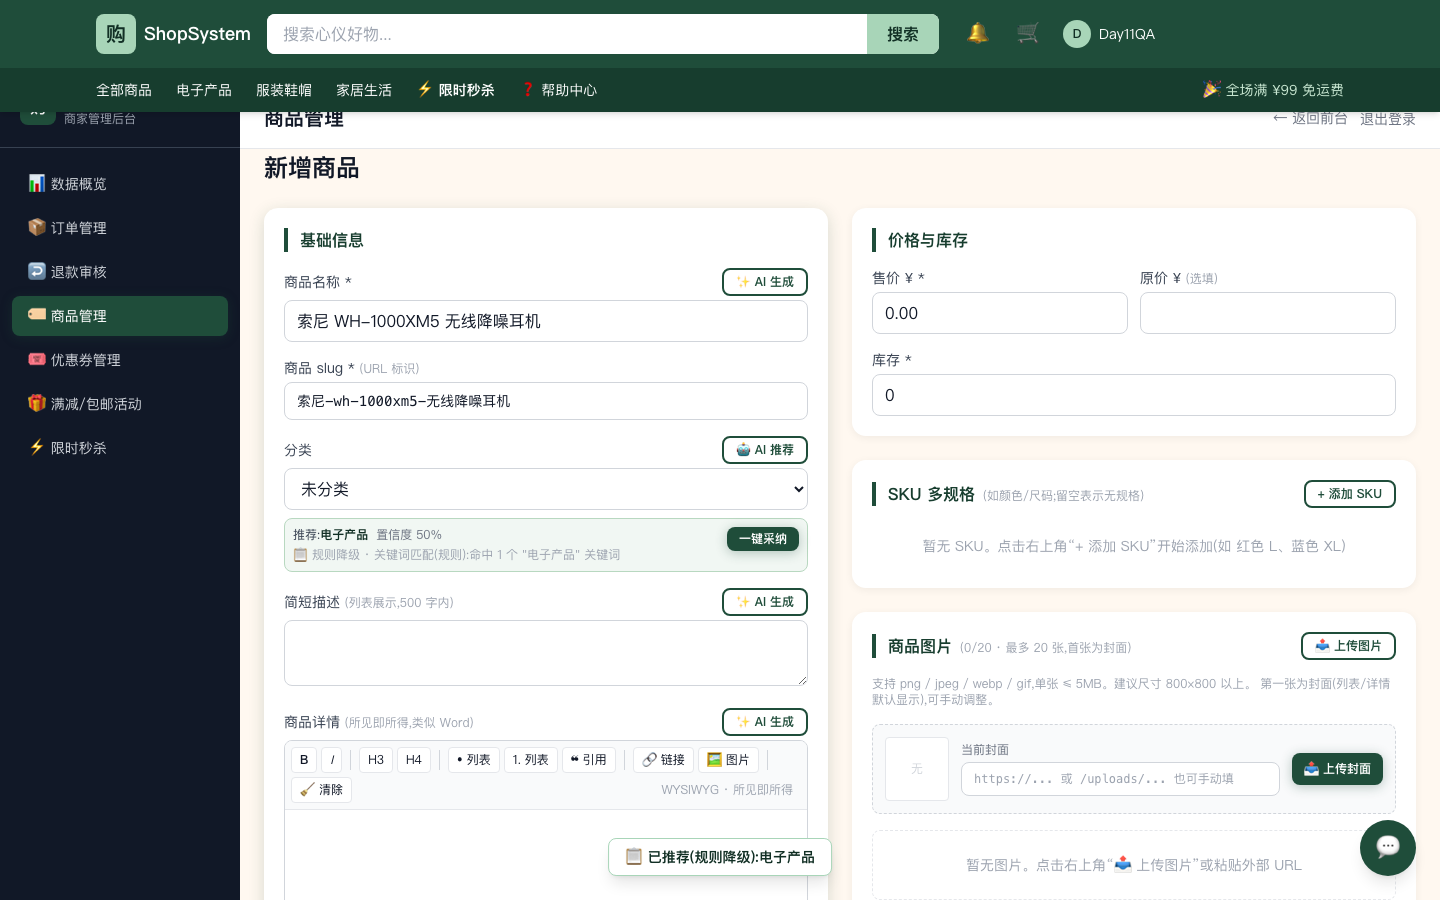
Task: Go to 全部商品 in navigation
Action: pyautogui.click(x=124, y=90)
